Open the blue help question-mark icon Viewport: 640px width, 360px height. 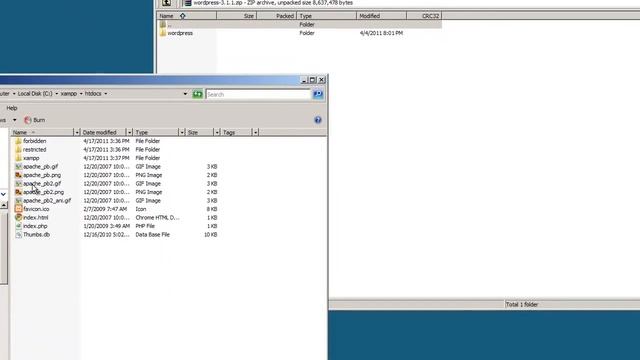coord(318,120)
